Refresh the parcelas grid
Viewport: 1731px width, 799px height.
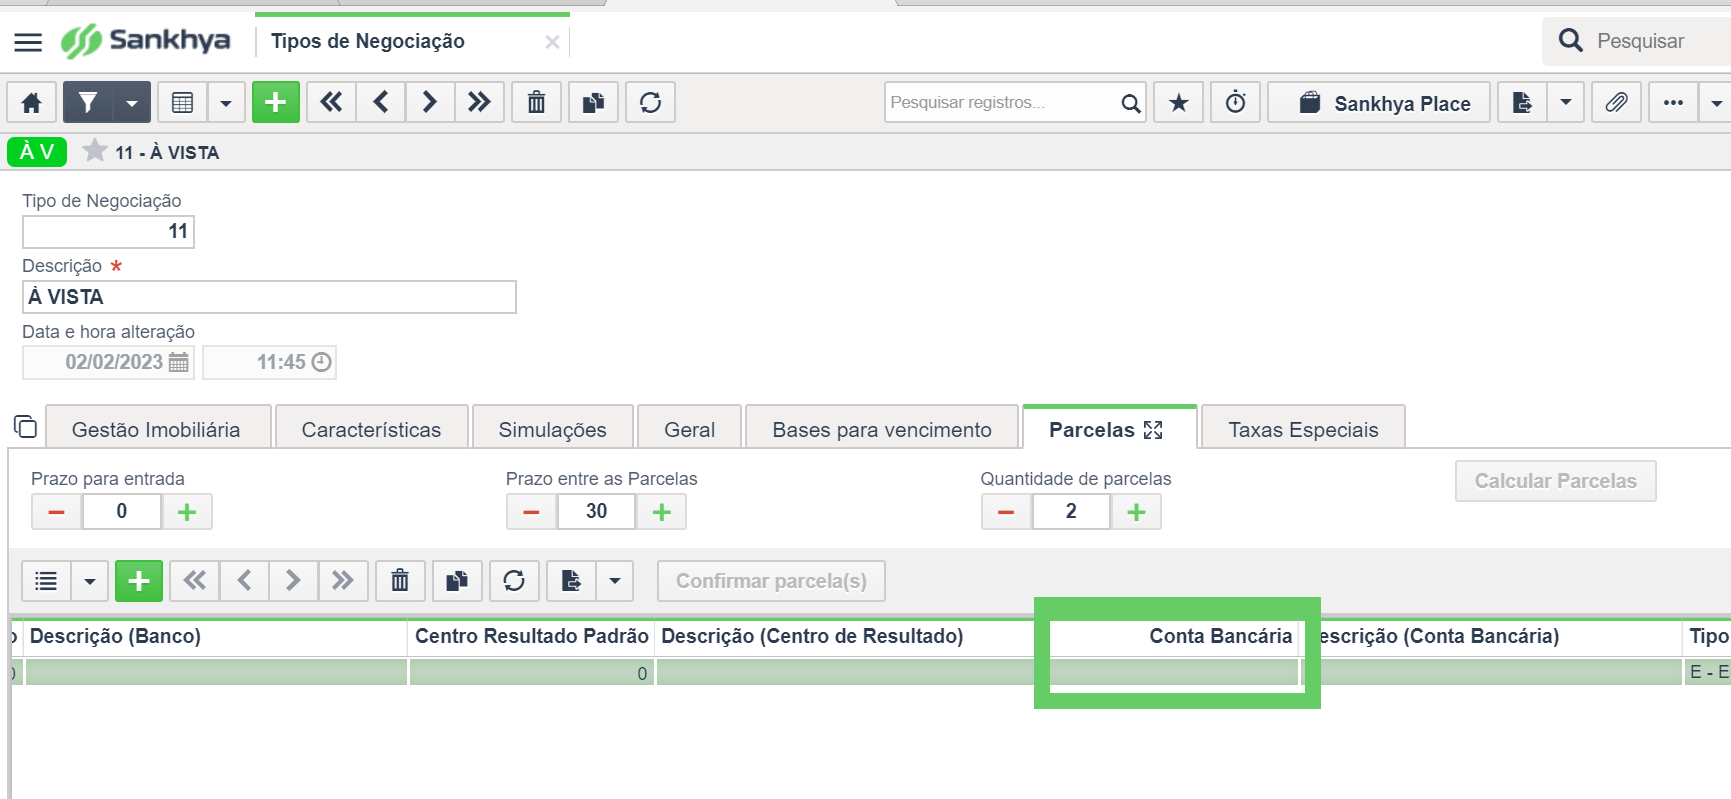click(514, 581)
